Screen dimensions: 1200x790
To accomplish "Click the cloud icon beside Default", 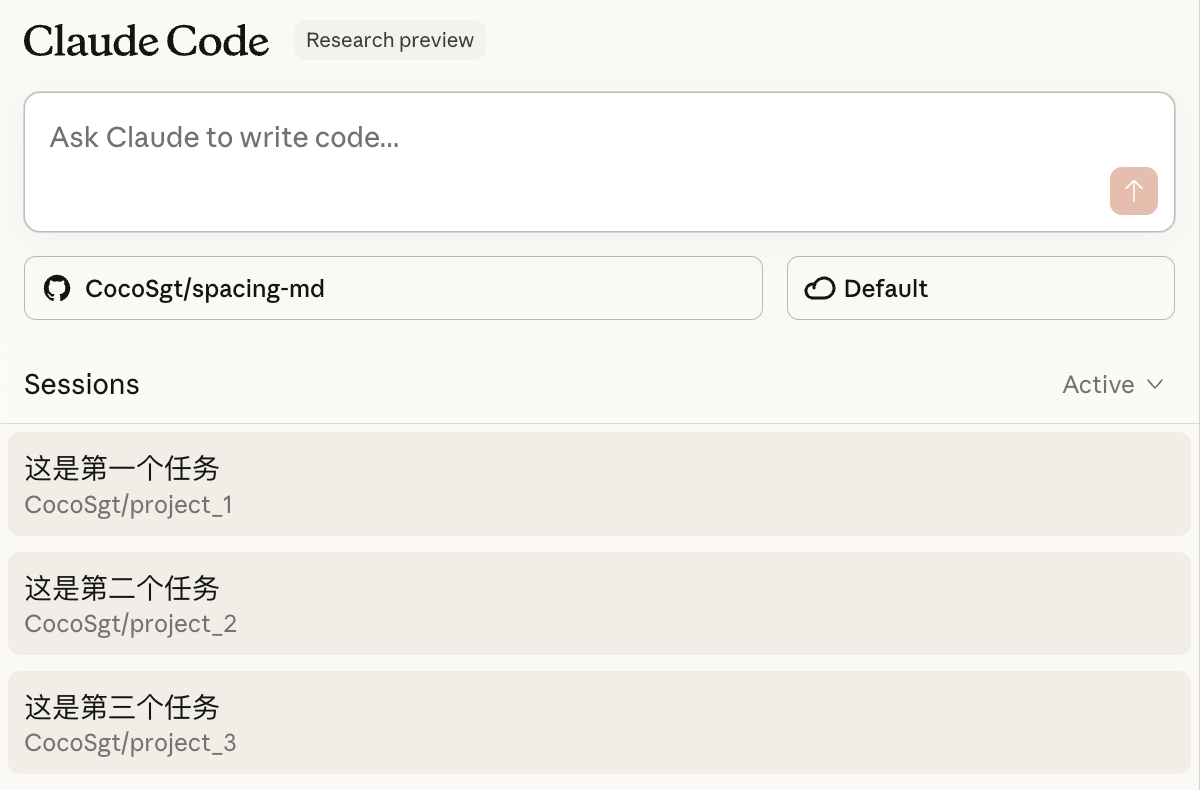I will pyautogui.click(x=820, y=289).
